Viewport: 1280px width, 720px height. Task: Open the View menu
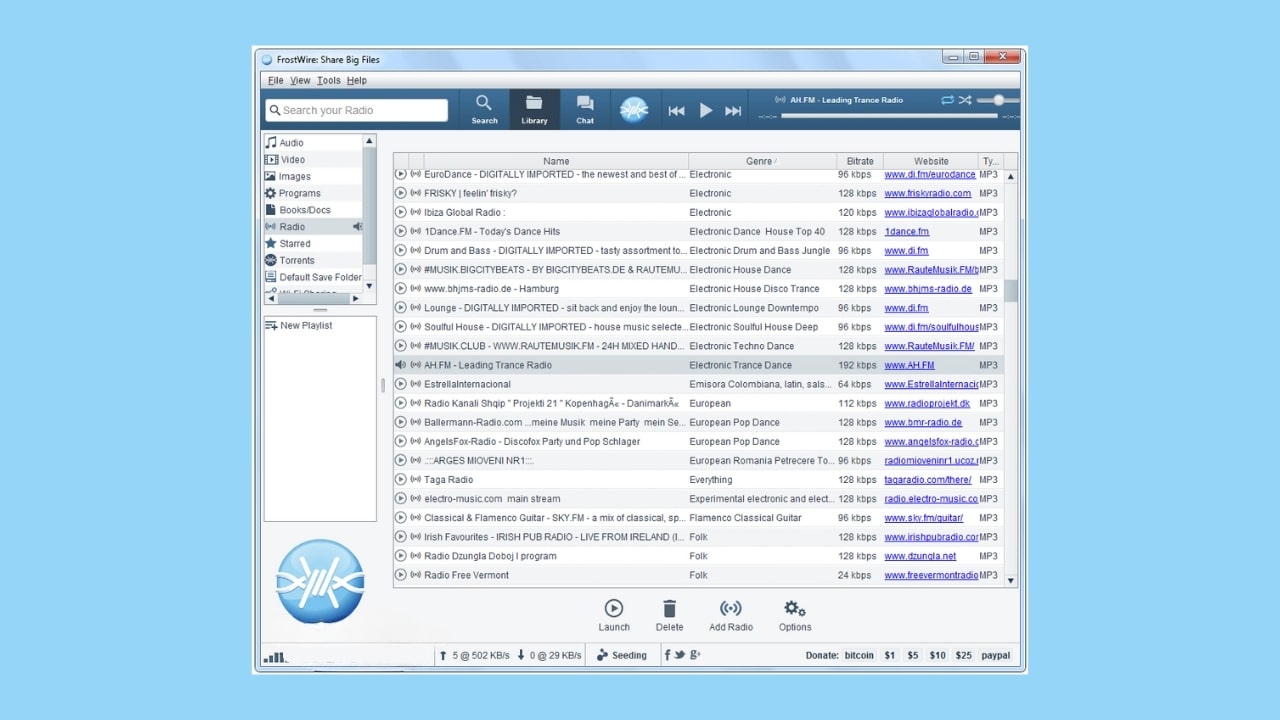pos(300,80)
